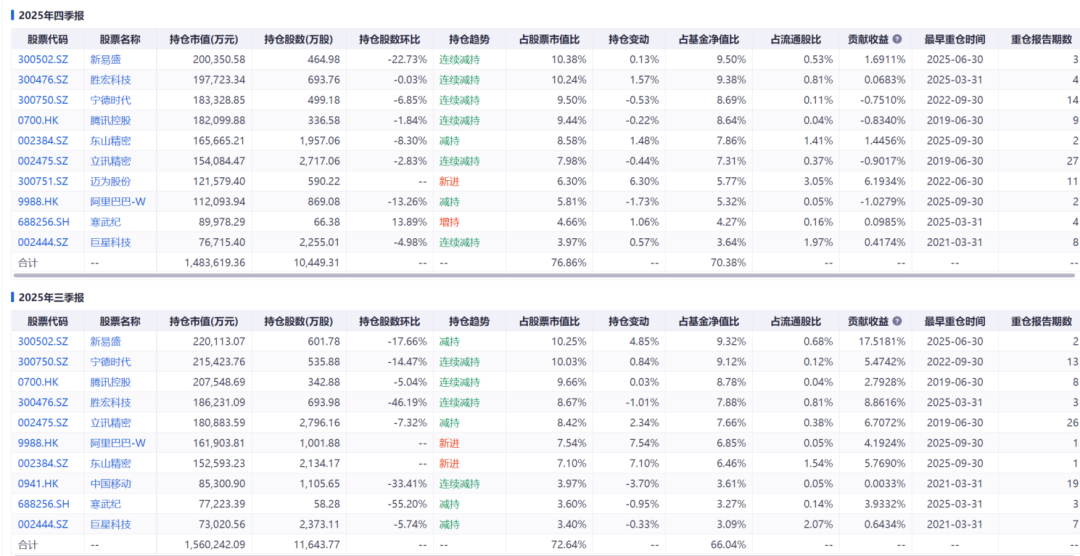Image resolution: width=1080 pixels, height=556 pixels.
Task: Click 持仓趋势 column header in 三季报 table
Action: (x=469, y=321)
